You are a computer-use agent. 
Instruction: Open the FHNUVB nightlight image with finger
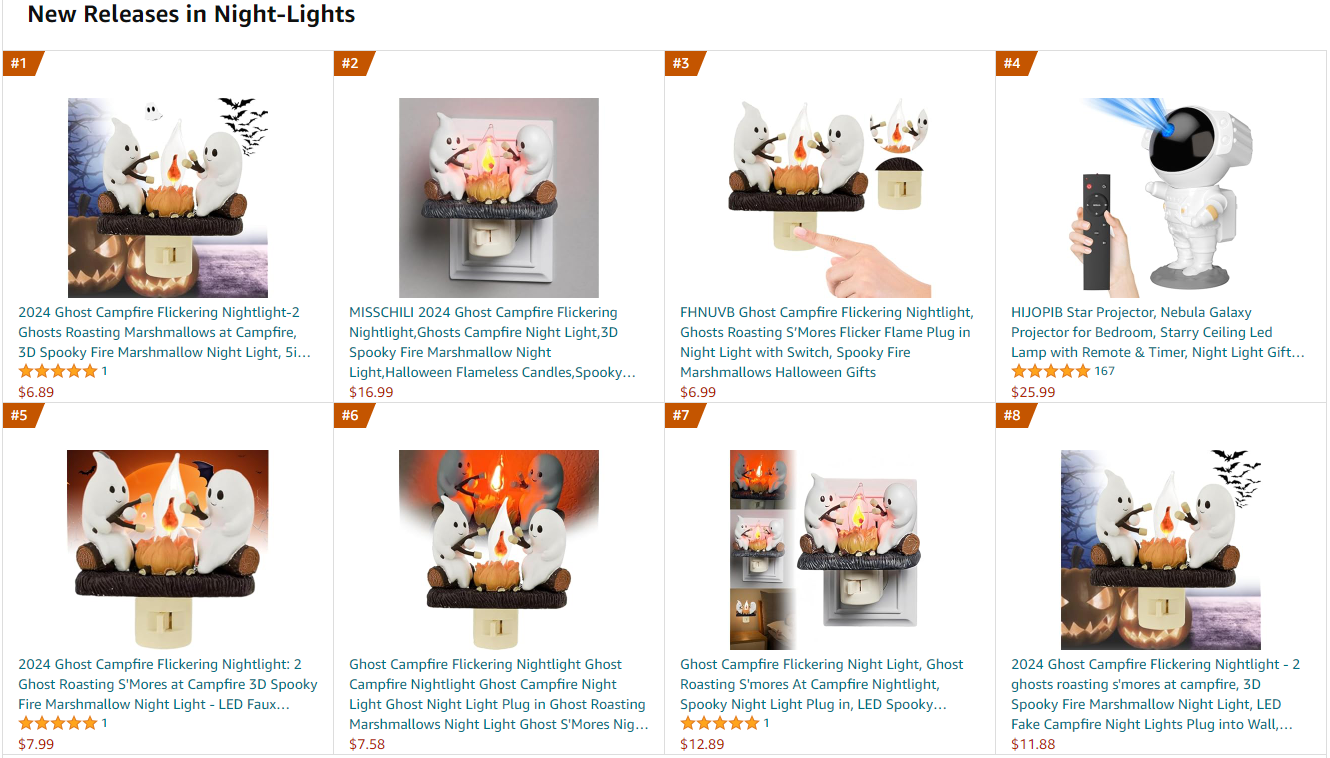pyautogui.click(x=830, y=198)
